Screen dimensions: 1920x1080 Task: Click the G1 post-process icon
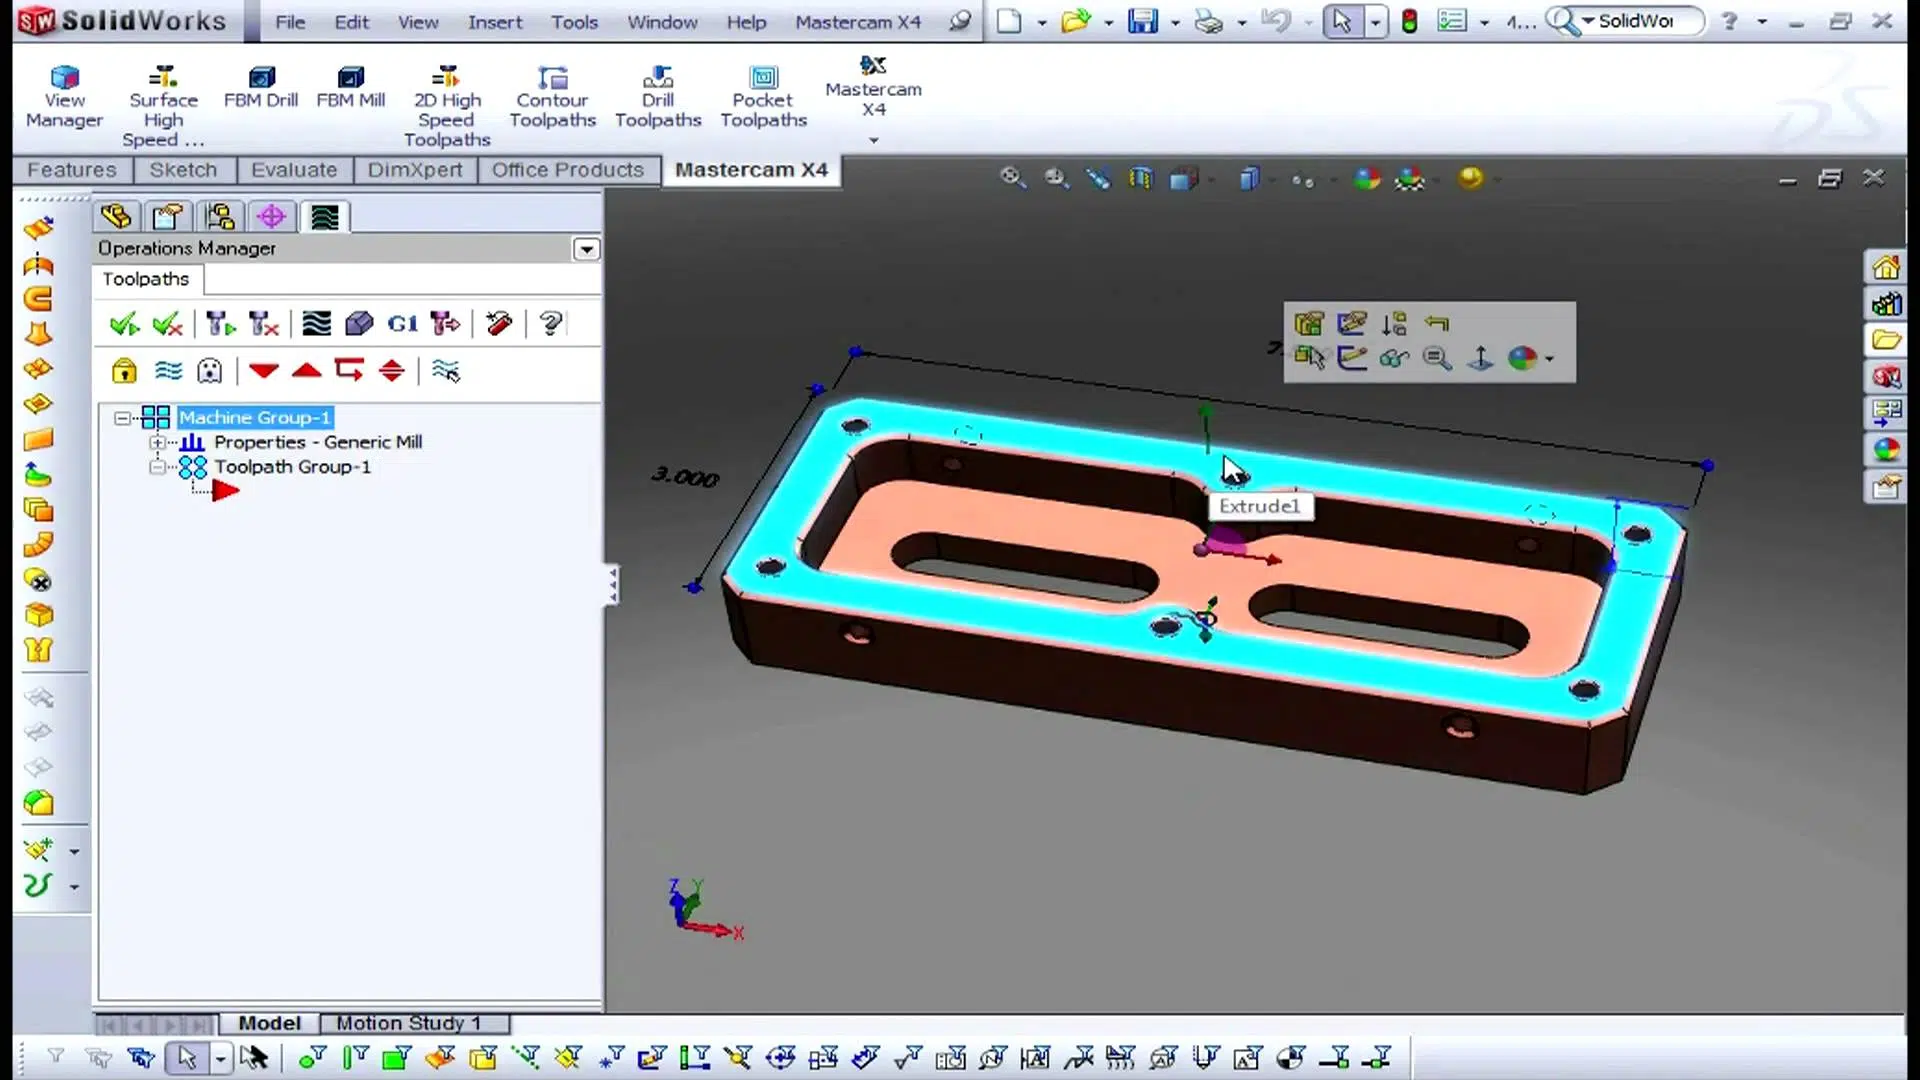click(x=402, y=324)
